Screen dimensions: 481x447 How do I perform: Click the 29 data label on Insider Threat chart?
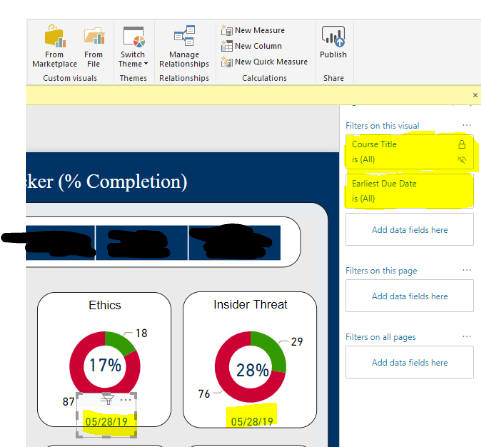(x=297, y=342)
